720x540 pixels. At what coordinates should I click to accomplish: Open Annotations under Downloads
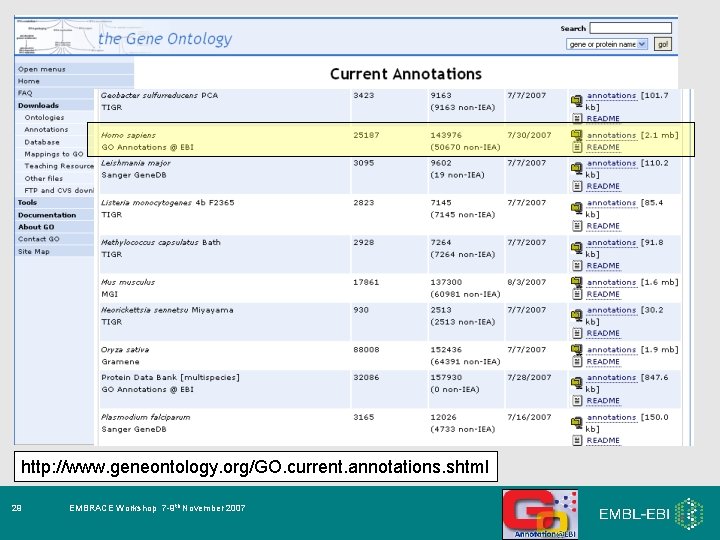[46, 129]
